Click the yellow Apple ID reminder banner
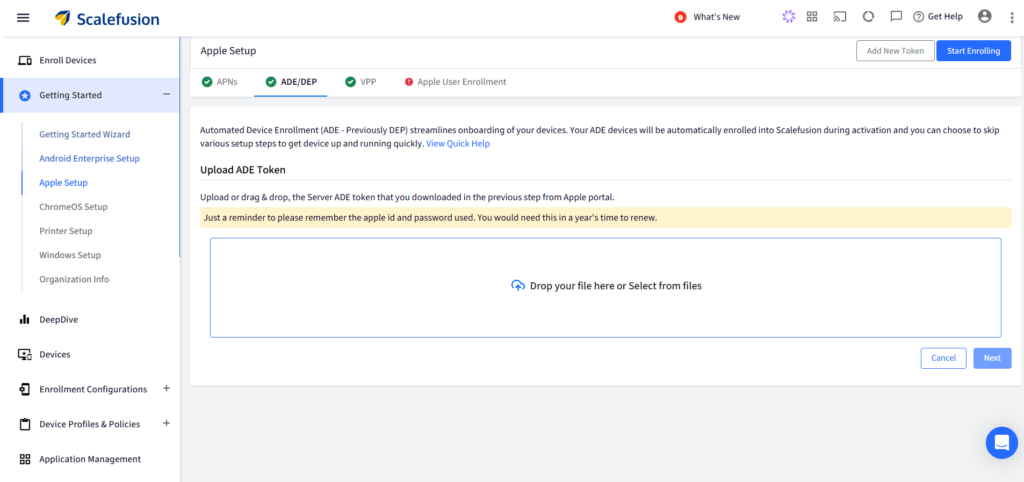The width and height of the screenshot is (1024, 482). [605, 217]
